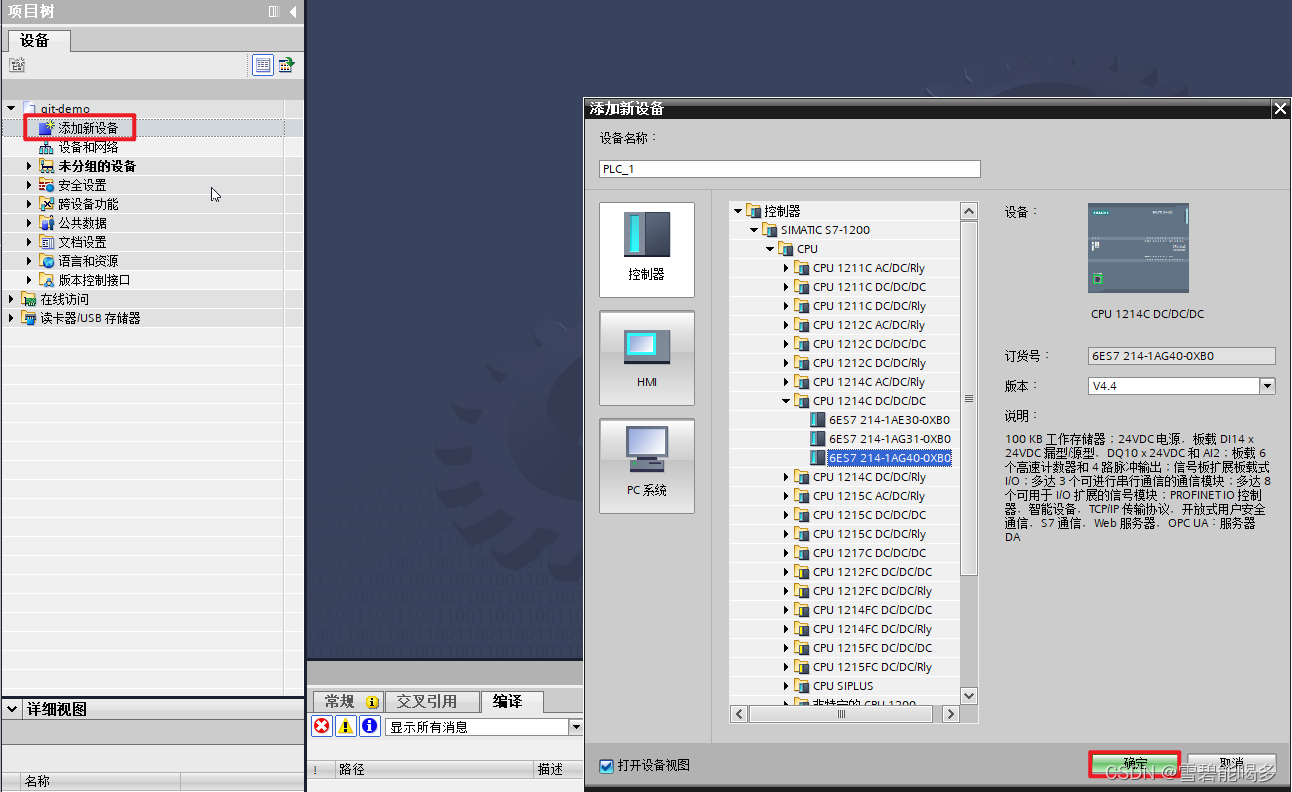Screen dimensions: 1292x792
Task: Expand the git-demo project node
Action: pos(11,109)
